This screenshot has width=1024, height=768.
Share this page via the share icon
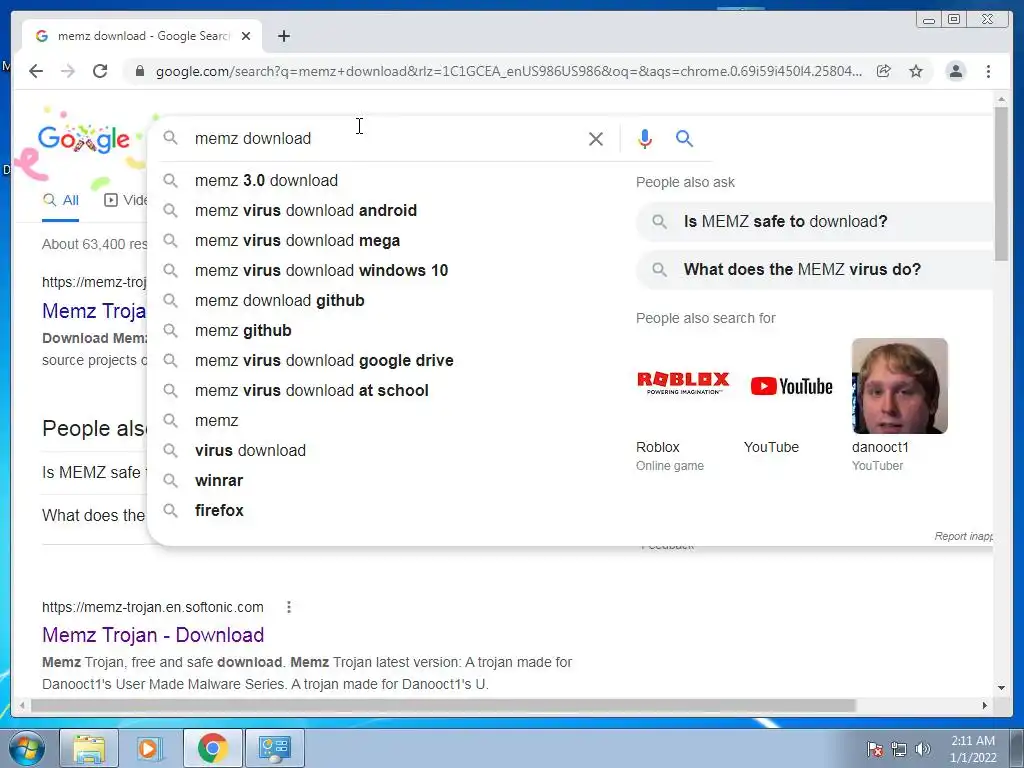[x=884, y=71]
